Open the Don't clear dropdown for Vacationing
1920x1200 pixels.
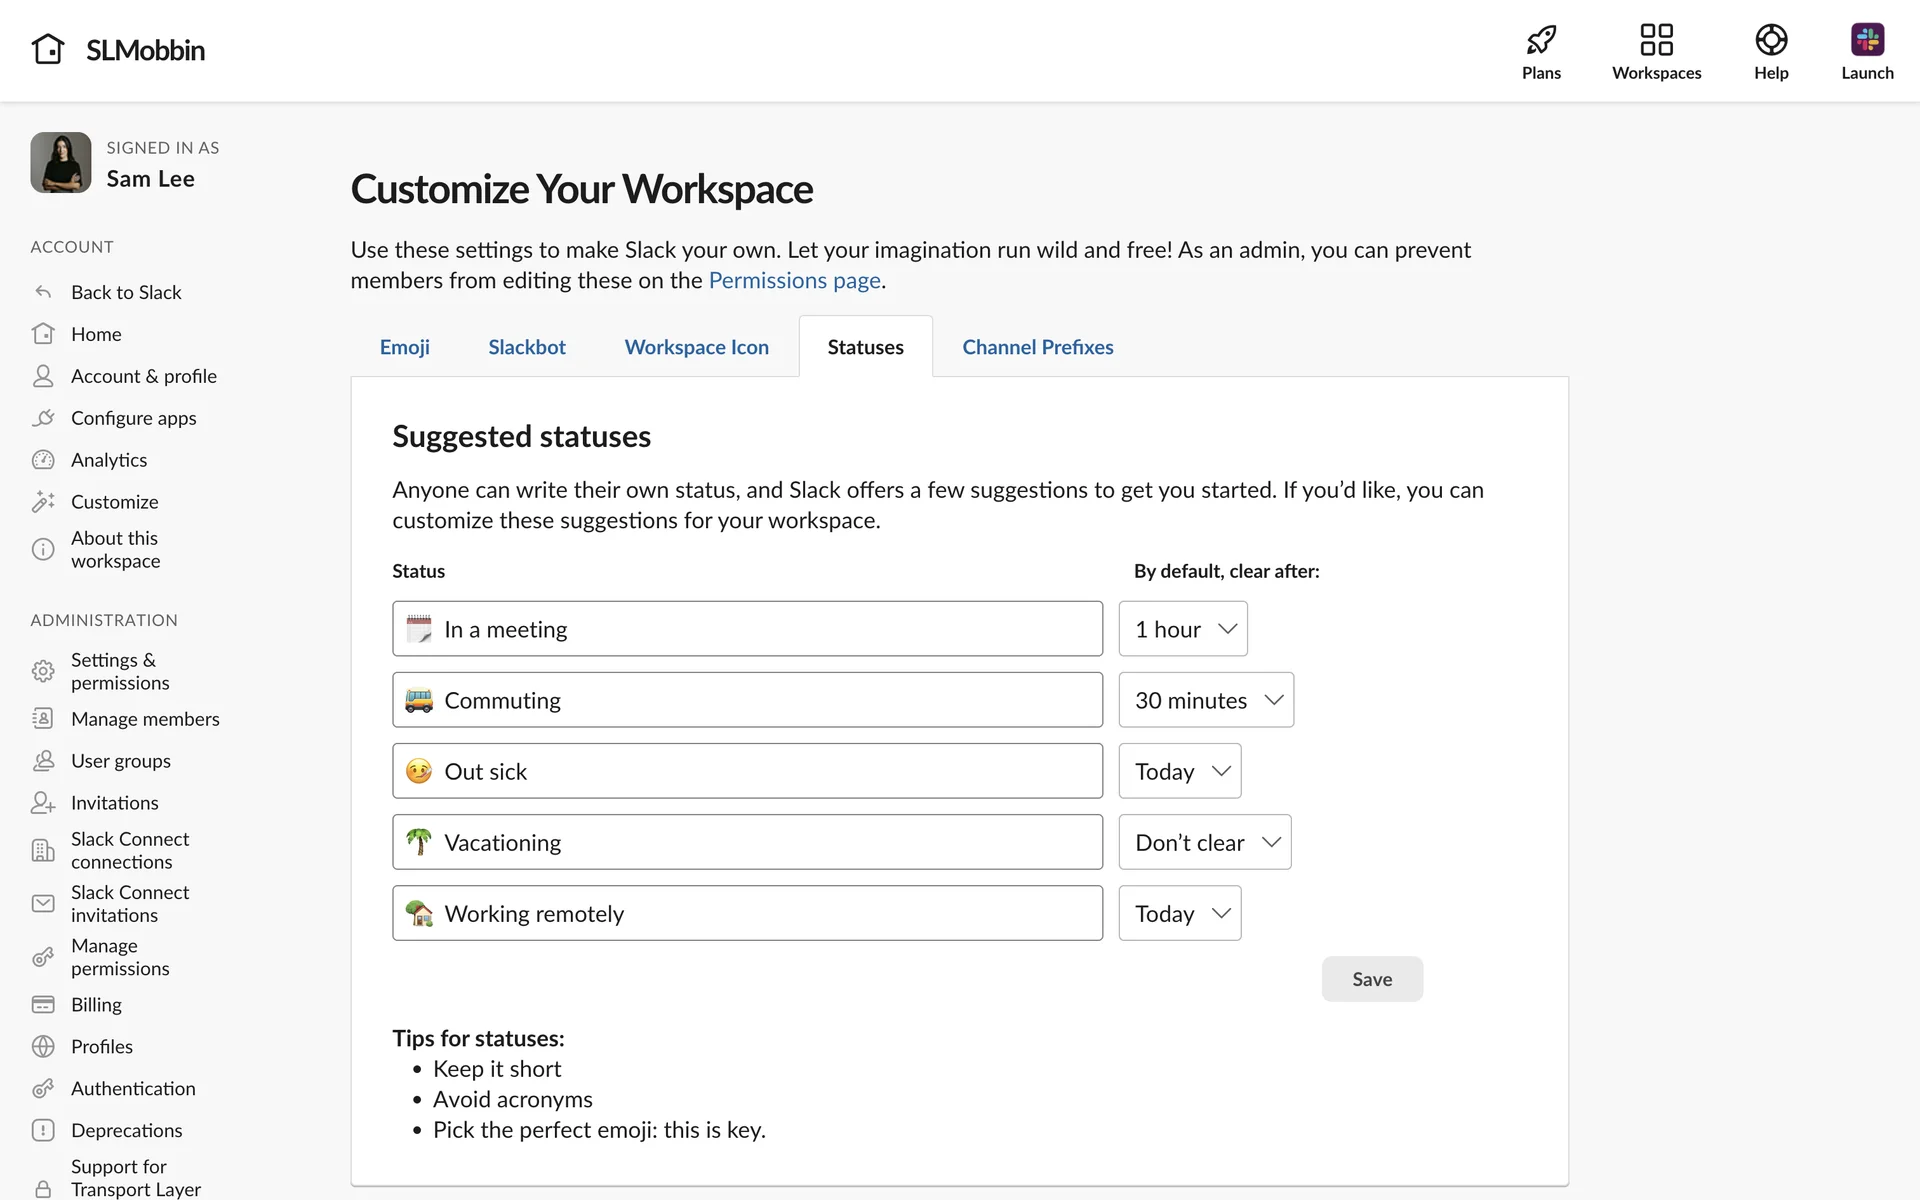[x=1204, y=842]
